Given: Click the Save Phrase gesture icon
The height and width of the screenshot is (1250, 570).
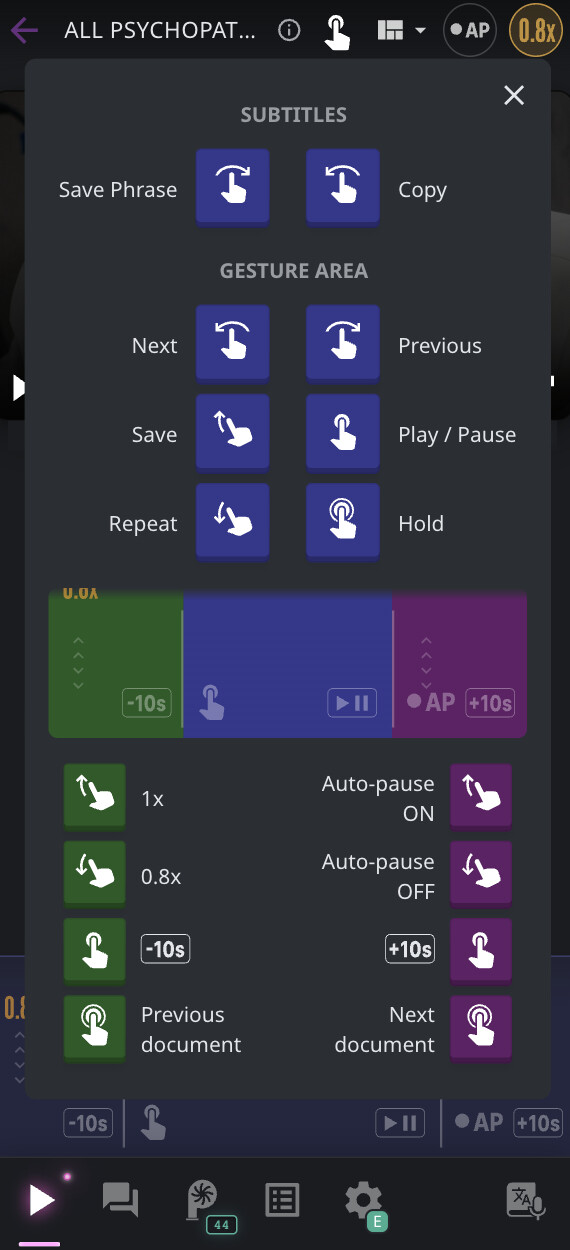Looking at the screenshot, I should pyautogui.click(x=233, y=187).
